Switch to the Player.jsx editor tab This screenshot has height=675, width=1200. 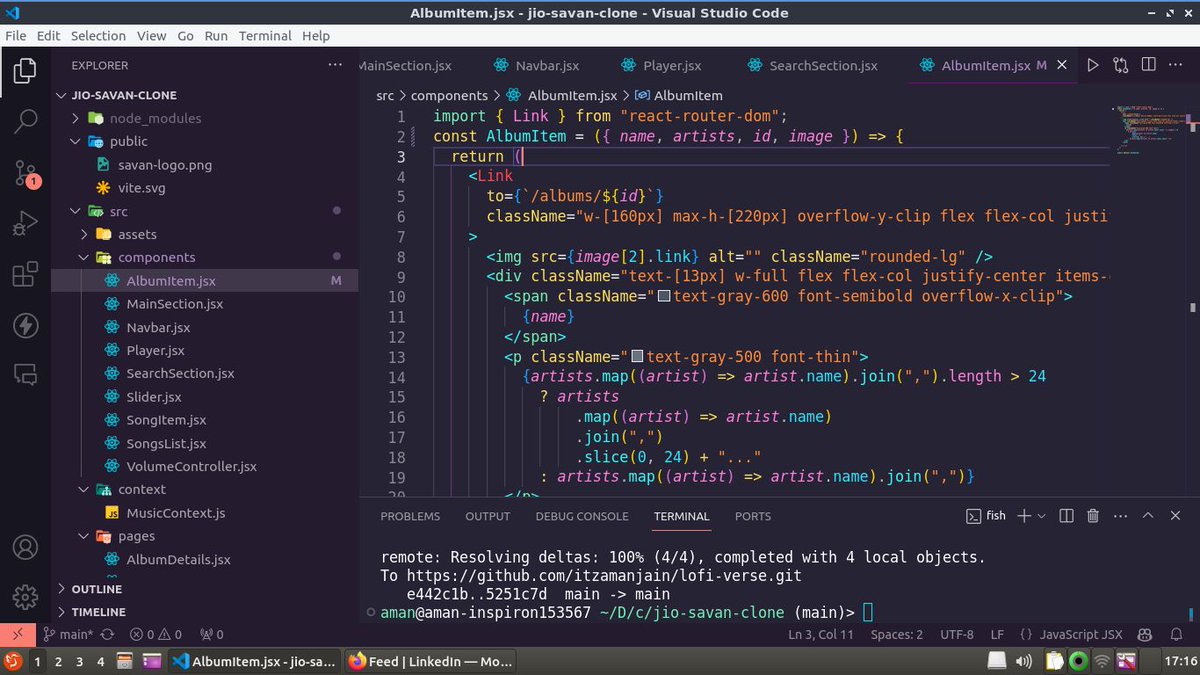coord(661,65)
